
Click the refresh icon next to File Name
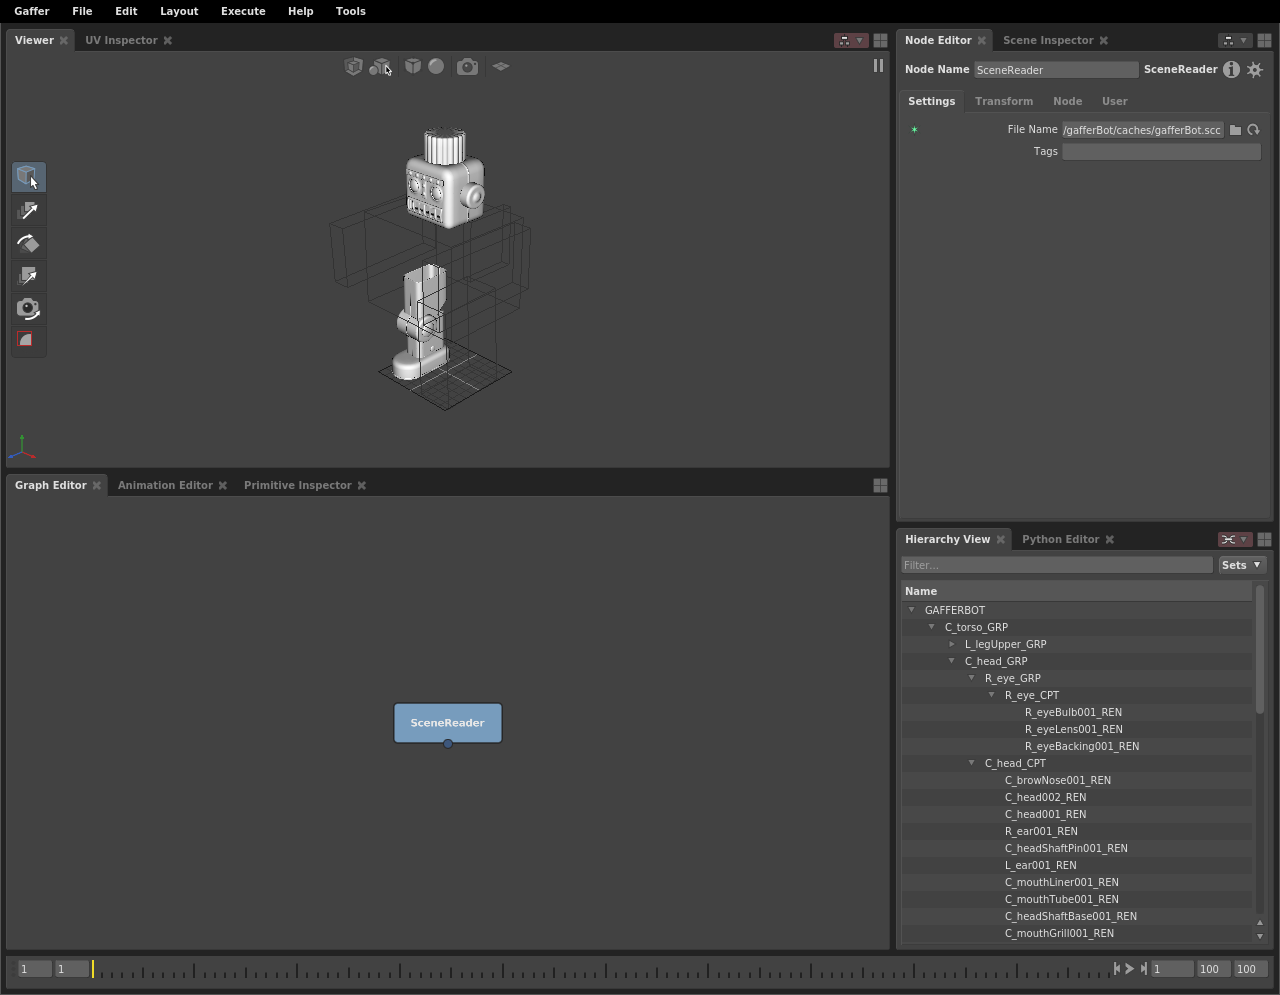click(x=1253, y=130)
